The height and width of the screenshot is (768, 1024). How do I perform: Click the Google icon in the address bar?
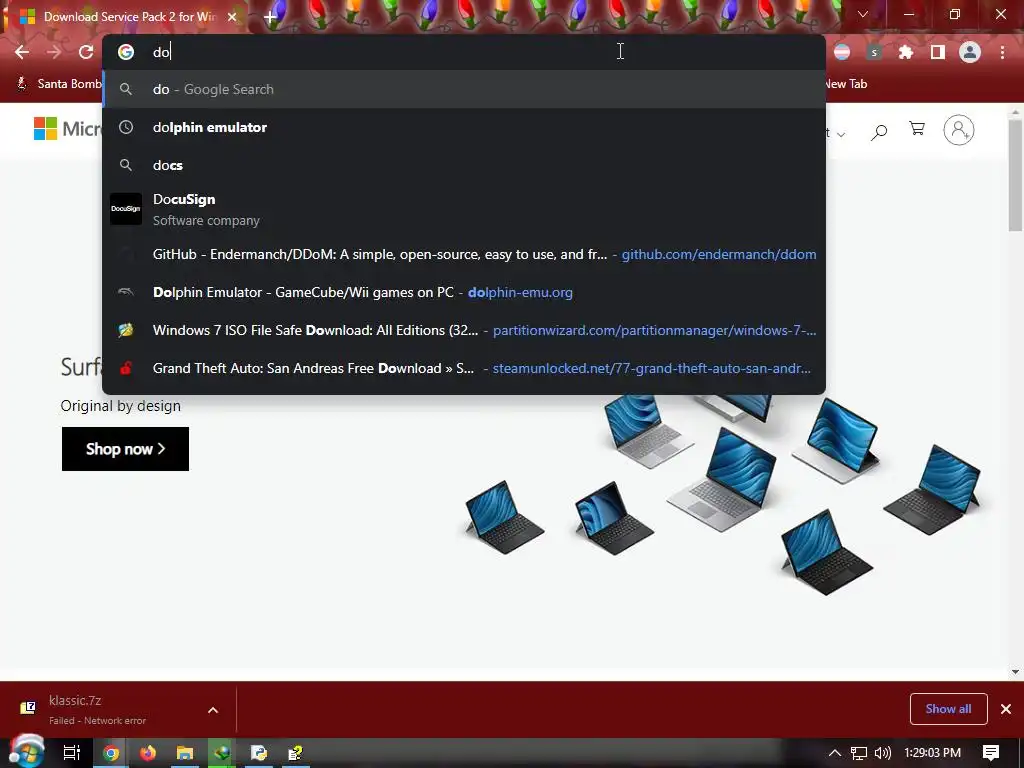[x=126, y=52]
